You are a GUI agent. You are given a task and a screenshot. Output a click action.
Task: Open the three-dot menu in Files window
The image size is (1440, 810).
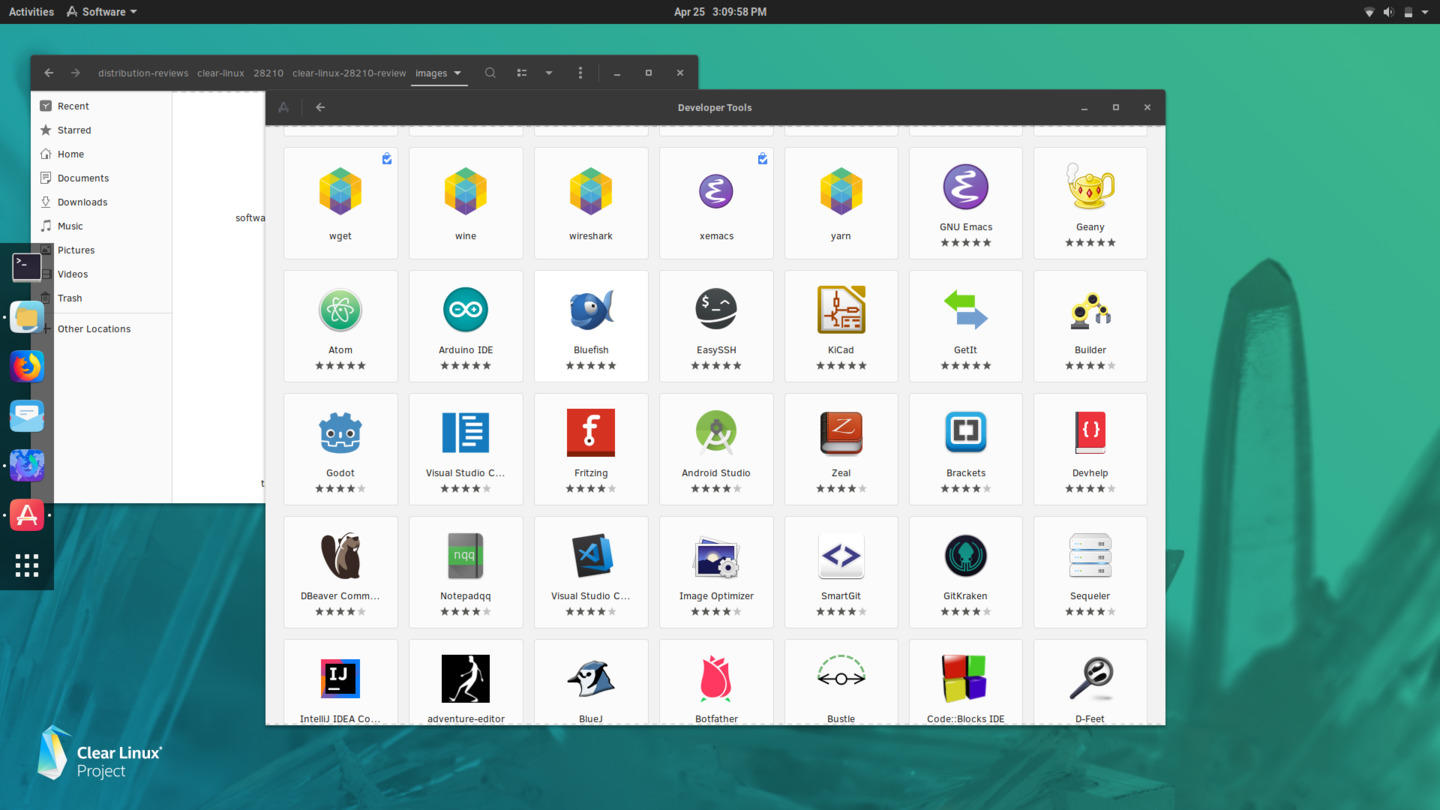[580, 73]
